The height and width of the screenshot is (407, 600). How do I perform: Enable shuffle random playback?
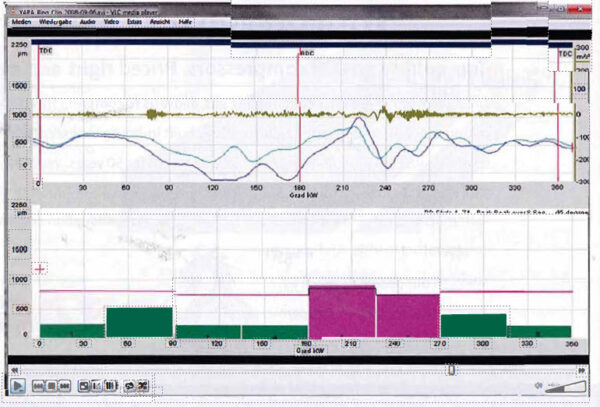click(x=143, y=385)
